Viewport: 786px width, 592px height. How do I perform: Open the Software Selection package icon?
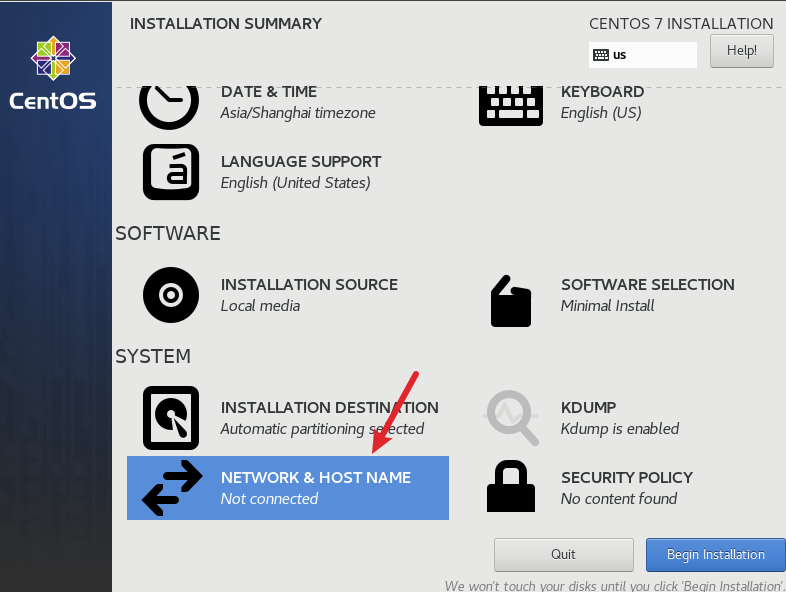511,301
